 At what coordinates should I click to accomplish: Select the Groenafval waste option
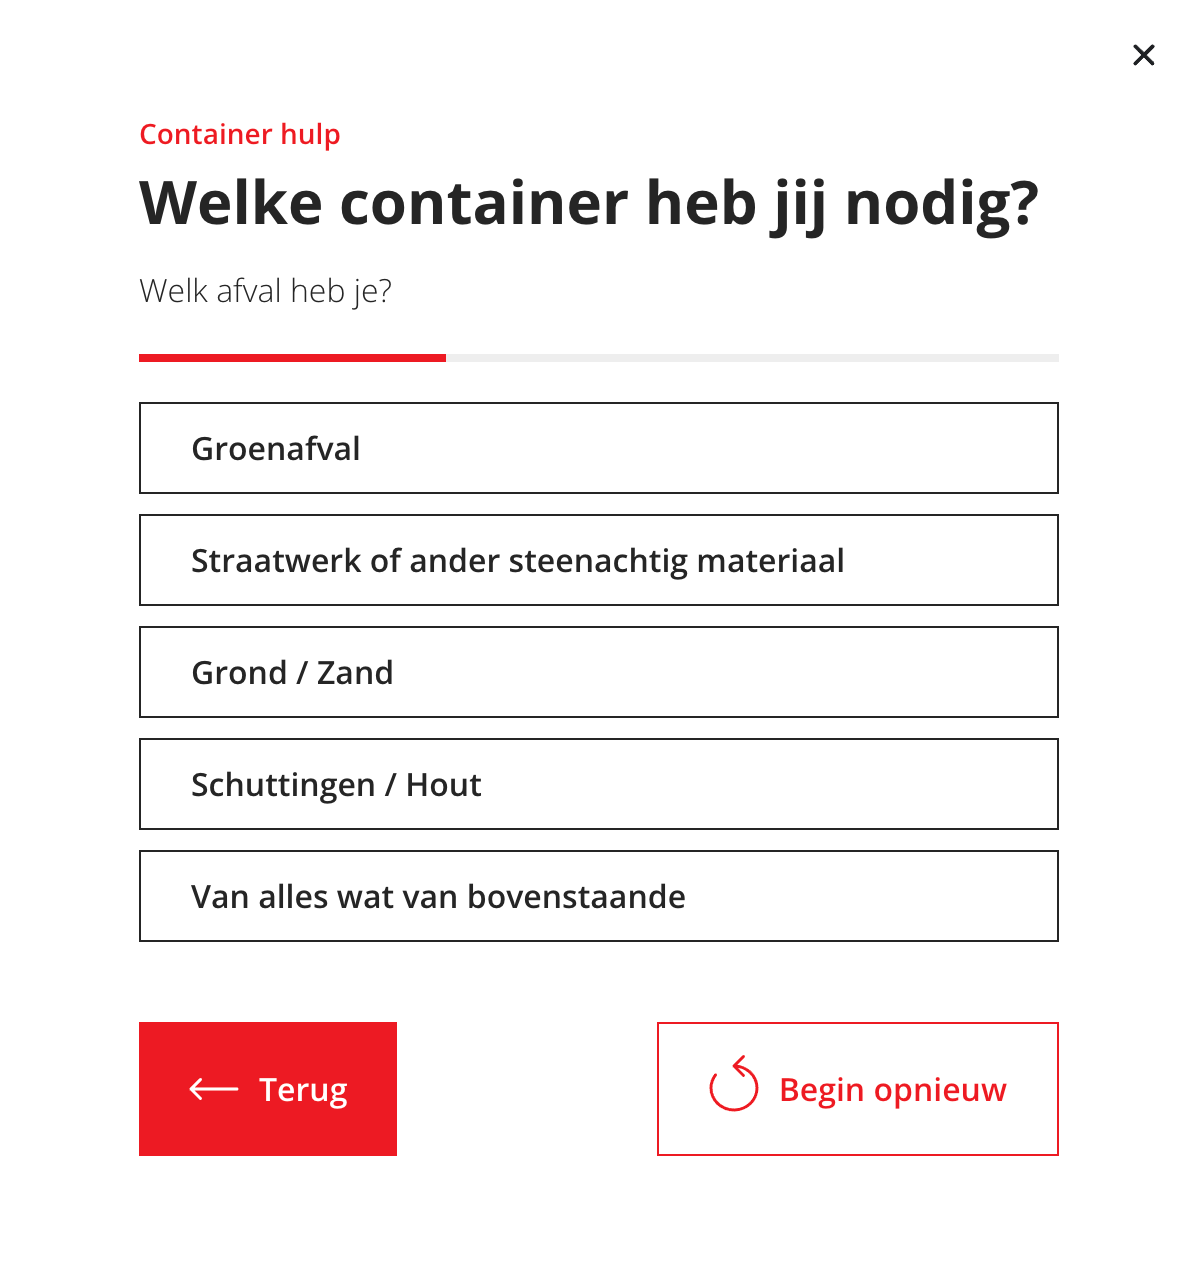[x=598, y=448]
